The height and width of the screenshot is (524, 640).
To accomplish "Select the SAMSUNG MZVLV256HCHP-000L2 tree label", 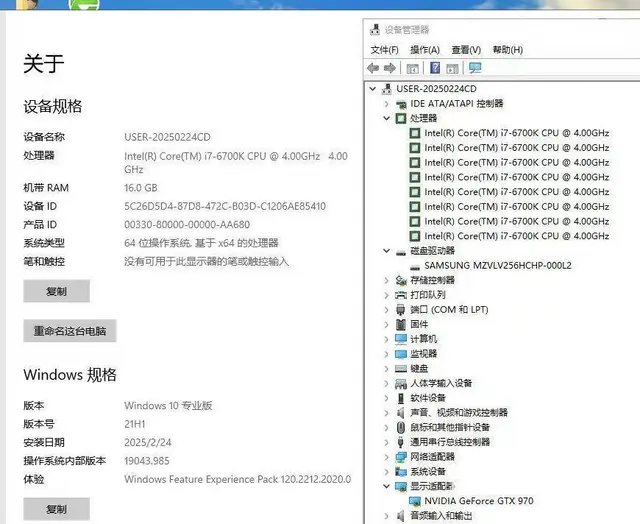I will point(498,266).
